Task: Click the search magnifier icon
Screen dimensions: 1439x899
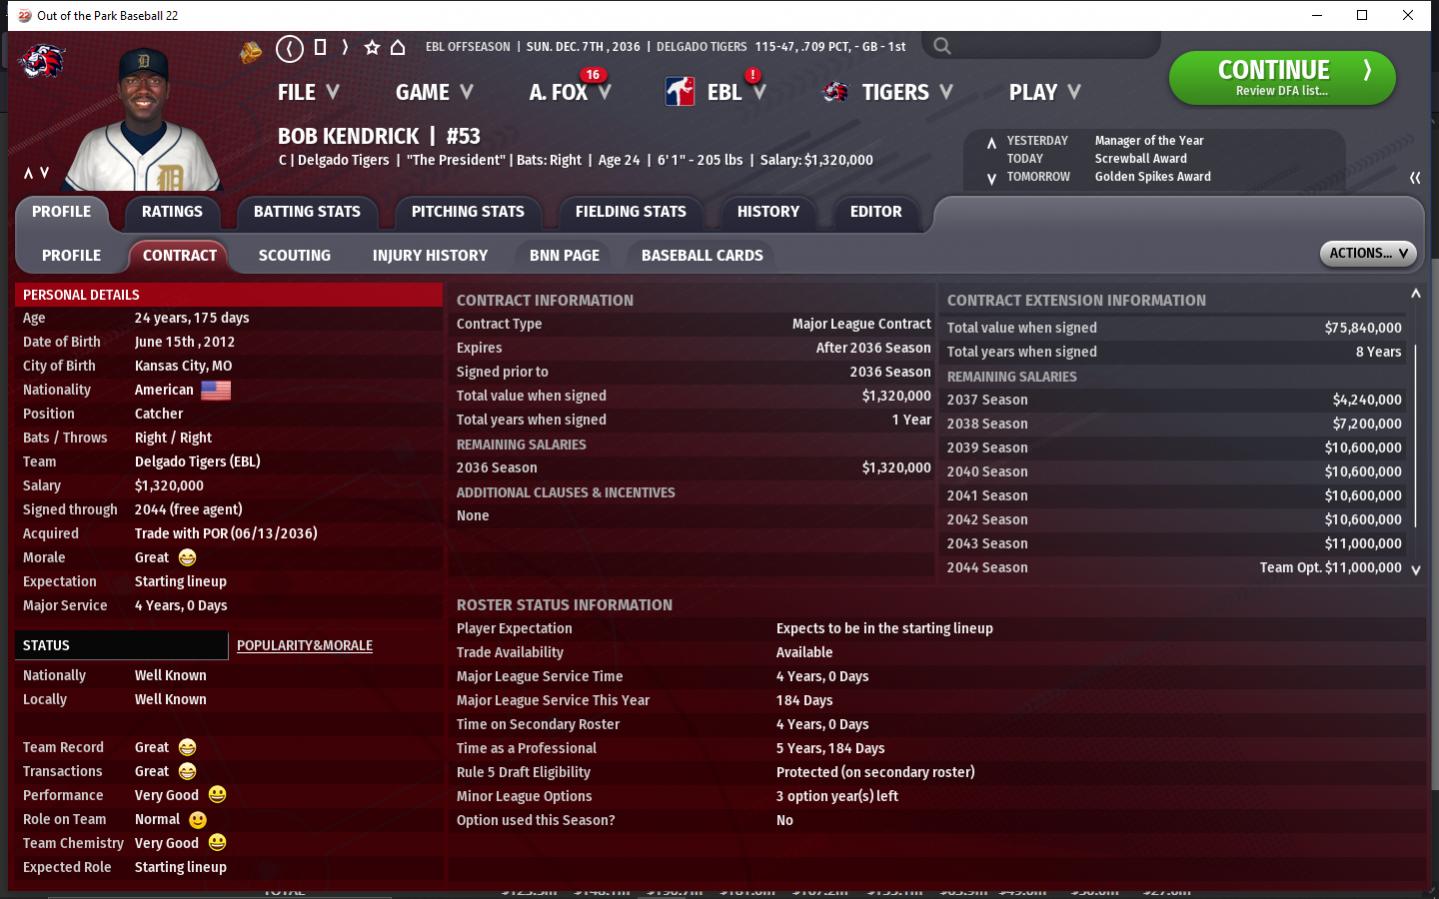Action: (x=942, y=46)
